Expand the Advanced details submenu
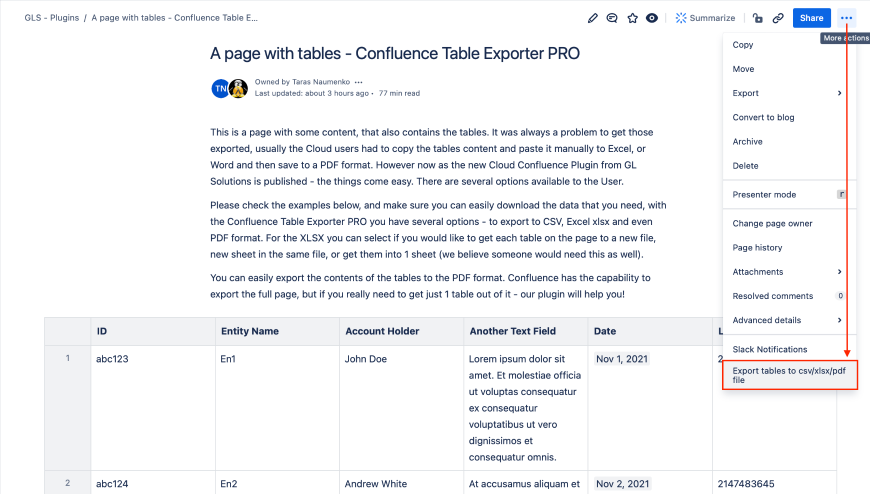 788,320
